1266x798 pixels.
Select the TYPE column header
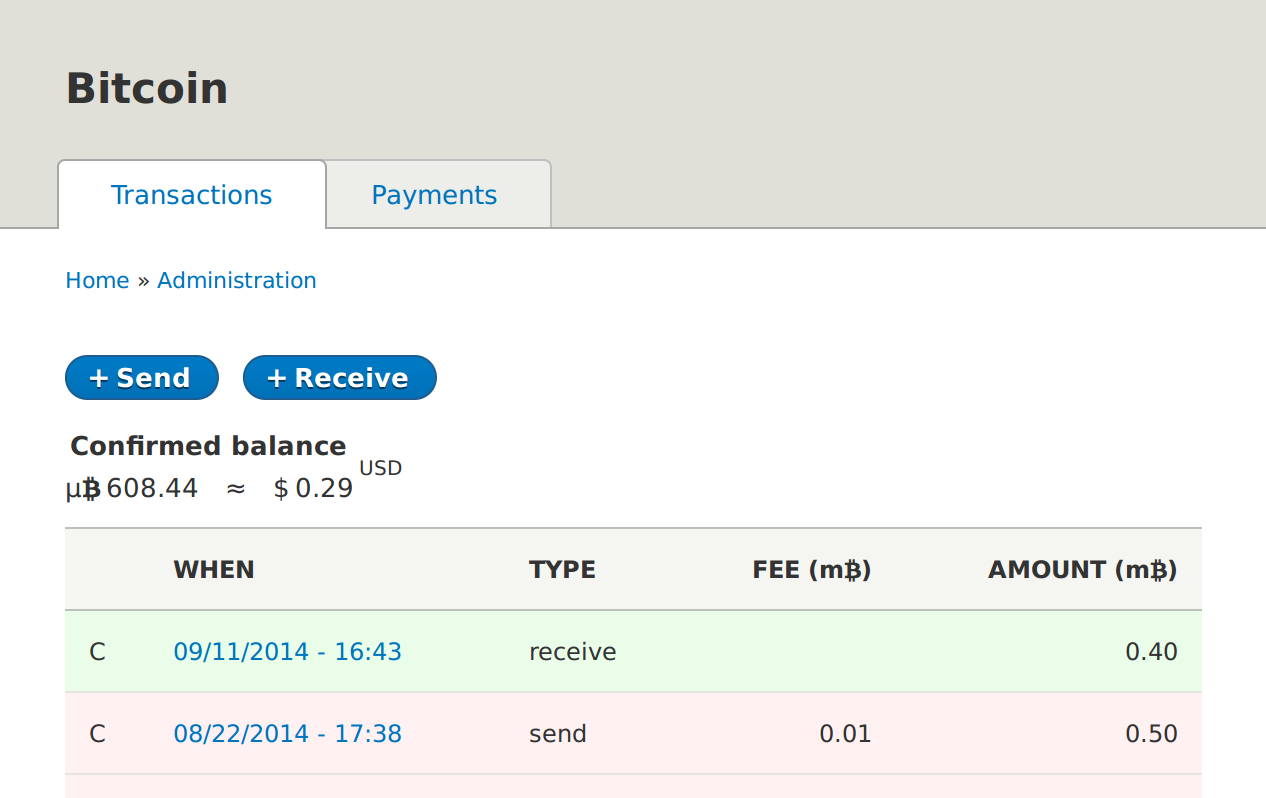(x=562, y=570)
